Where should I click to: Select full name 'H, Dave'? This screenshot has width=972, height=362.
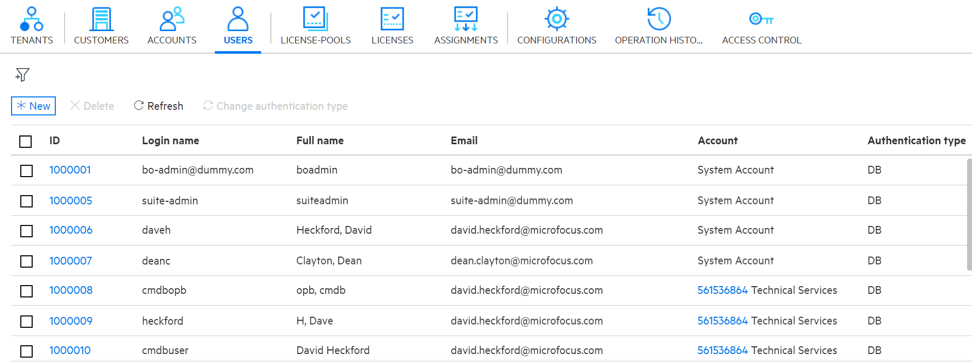316,320
